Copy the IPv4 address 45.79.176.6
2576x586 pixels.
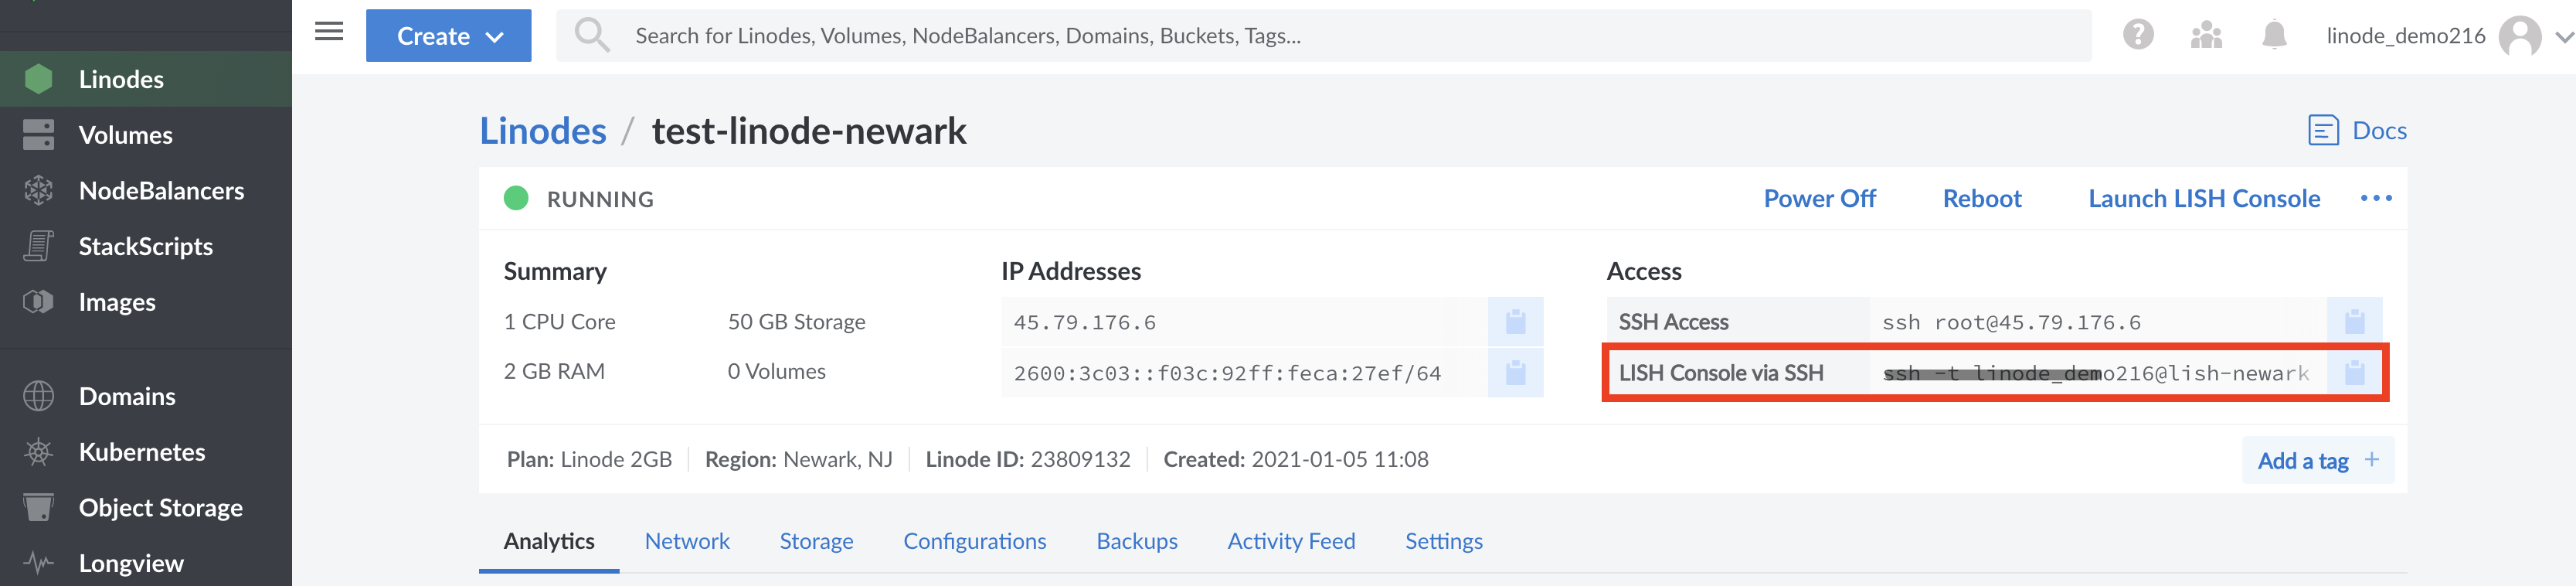(x=1515, y=322)
